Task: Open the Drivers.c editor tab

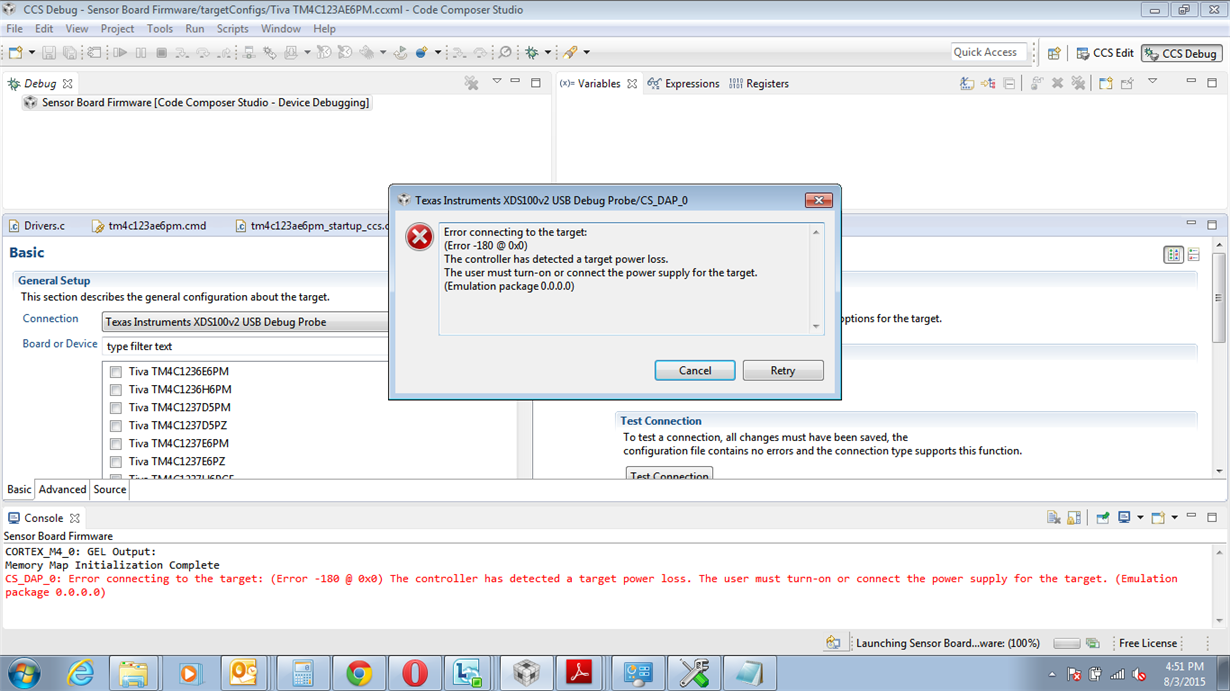Action: pyautogui.click(x=37, y=226)
